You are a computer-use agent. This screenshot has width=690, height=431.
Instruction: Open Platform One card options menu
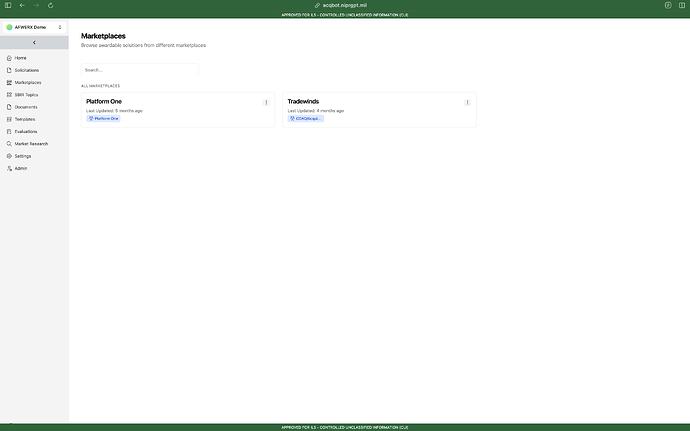click(266, 103)
